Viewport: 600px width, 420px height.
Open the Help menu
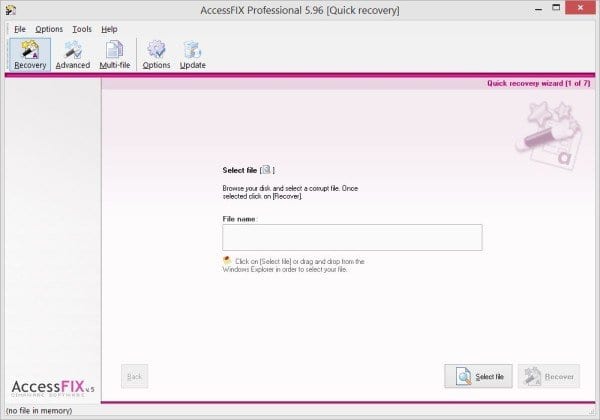click(109, 29)
